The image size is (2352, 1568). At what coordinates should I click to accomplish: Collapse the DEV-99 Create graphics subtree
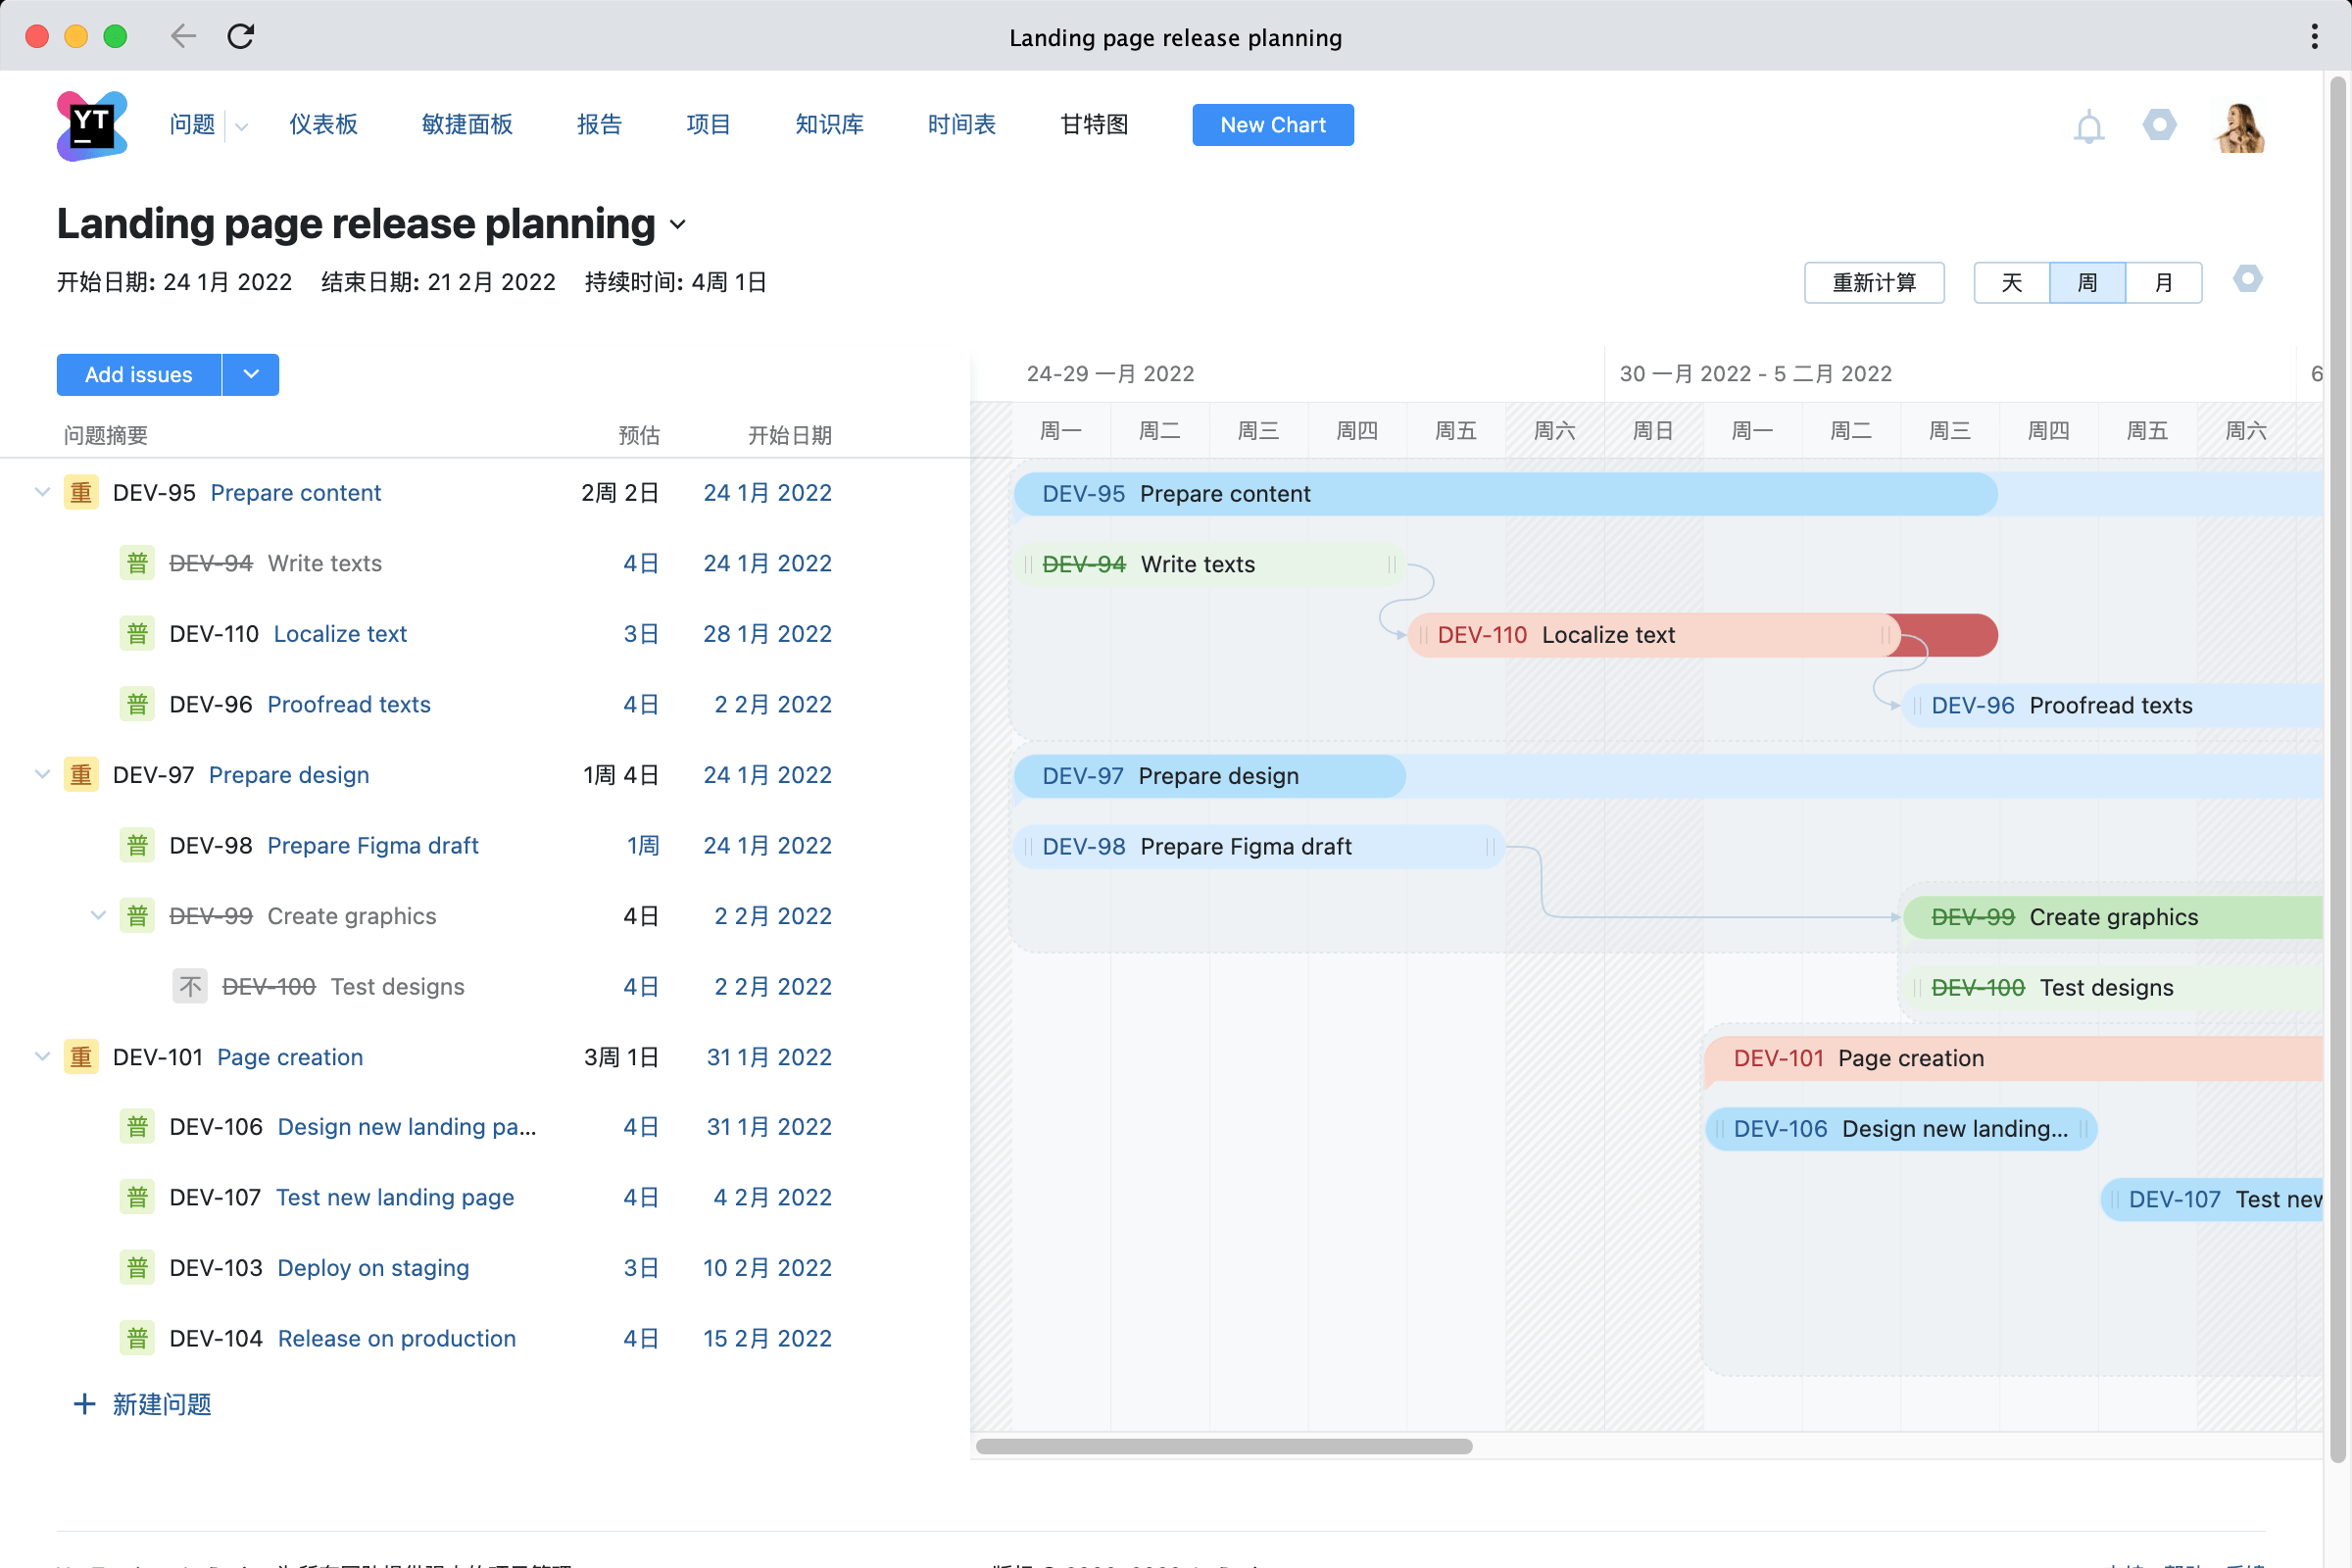[98, 915]
